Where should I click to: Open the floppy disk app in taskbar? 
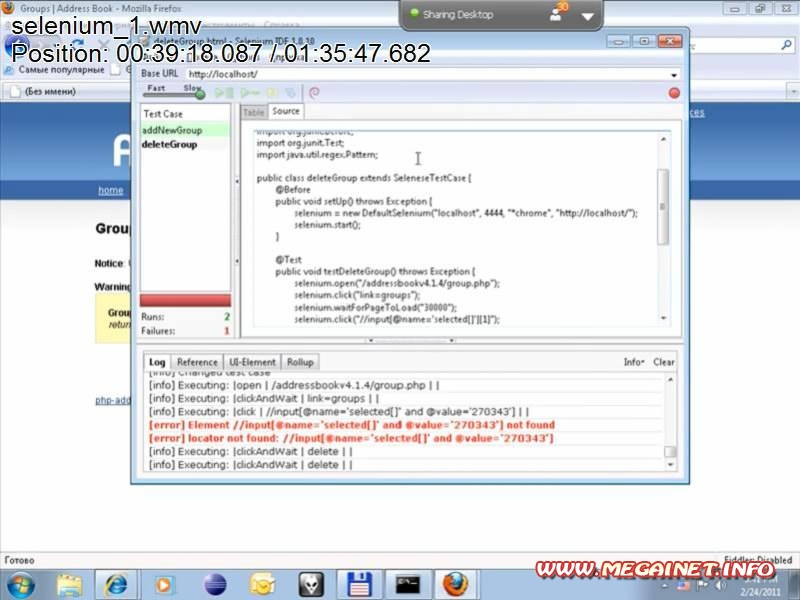tap(359, 585)
